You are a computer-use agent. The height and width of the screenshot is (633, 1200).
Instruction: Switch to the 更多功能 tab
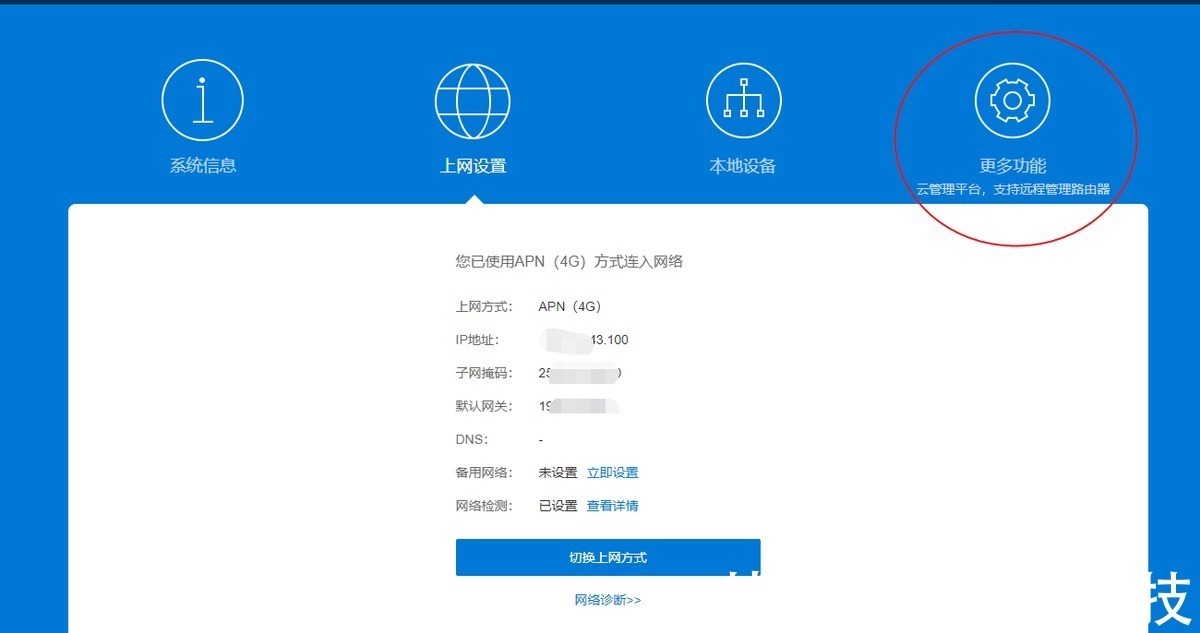1013,164
